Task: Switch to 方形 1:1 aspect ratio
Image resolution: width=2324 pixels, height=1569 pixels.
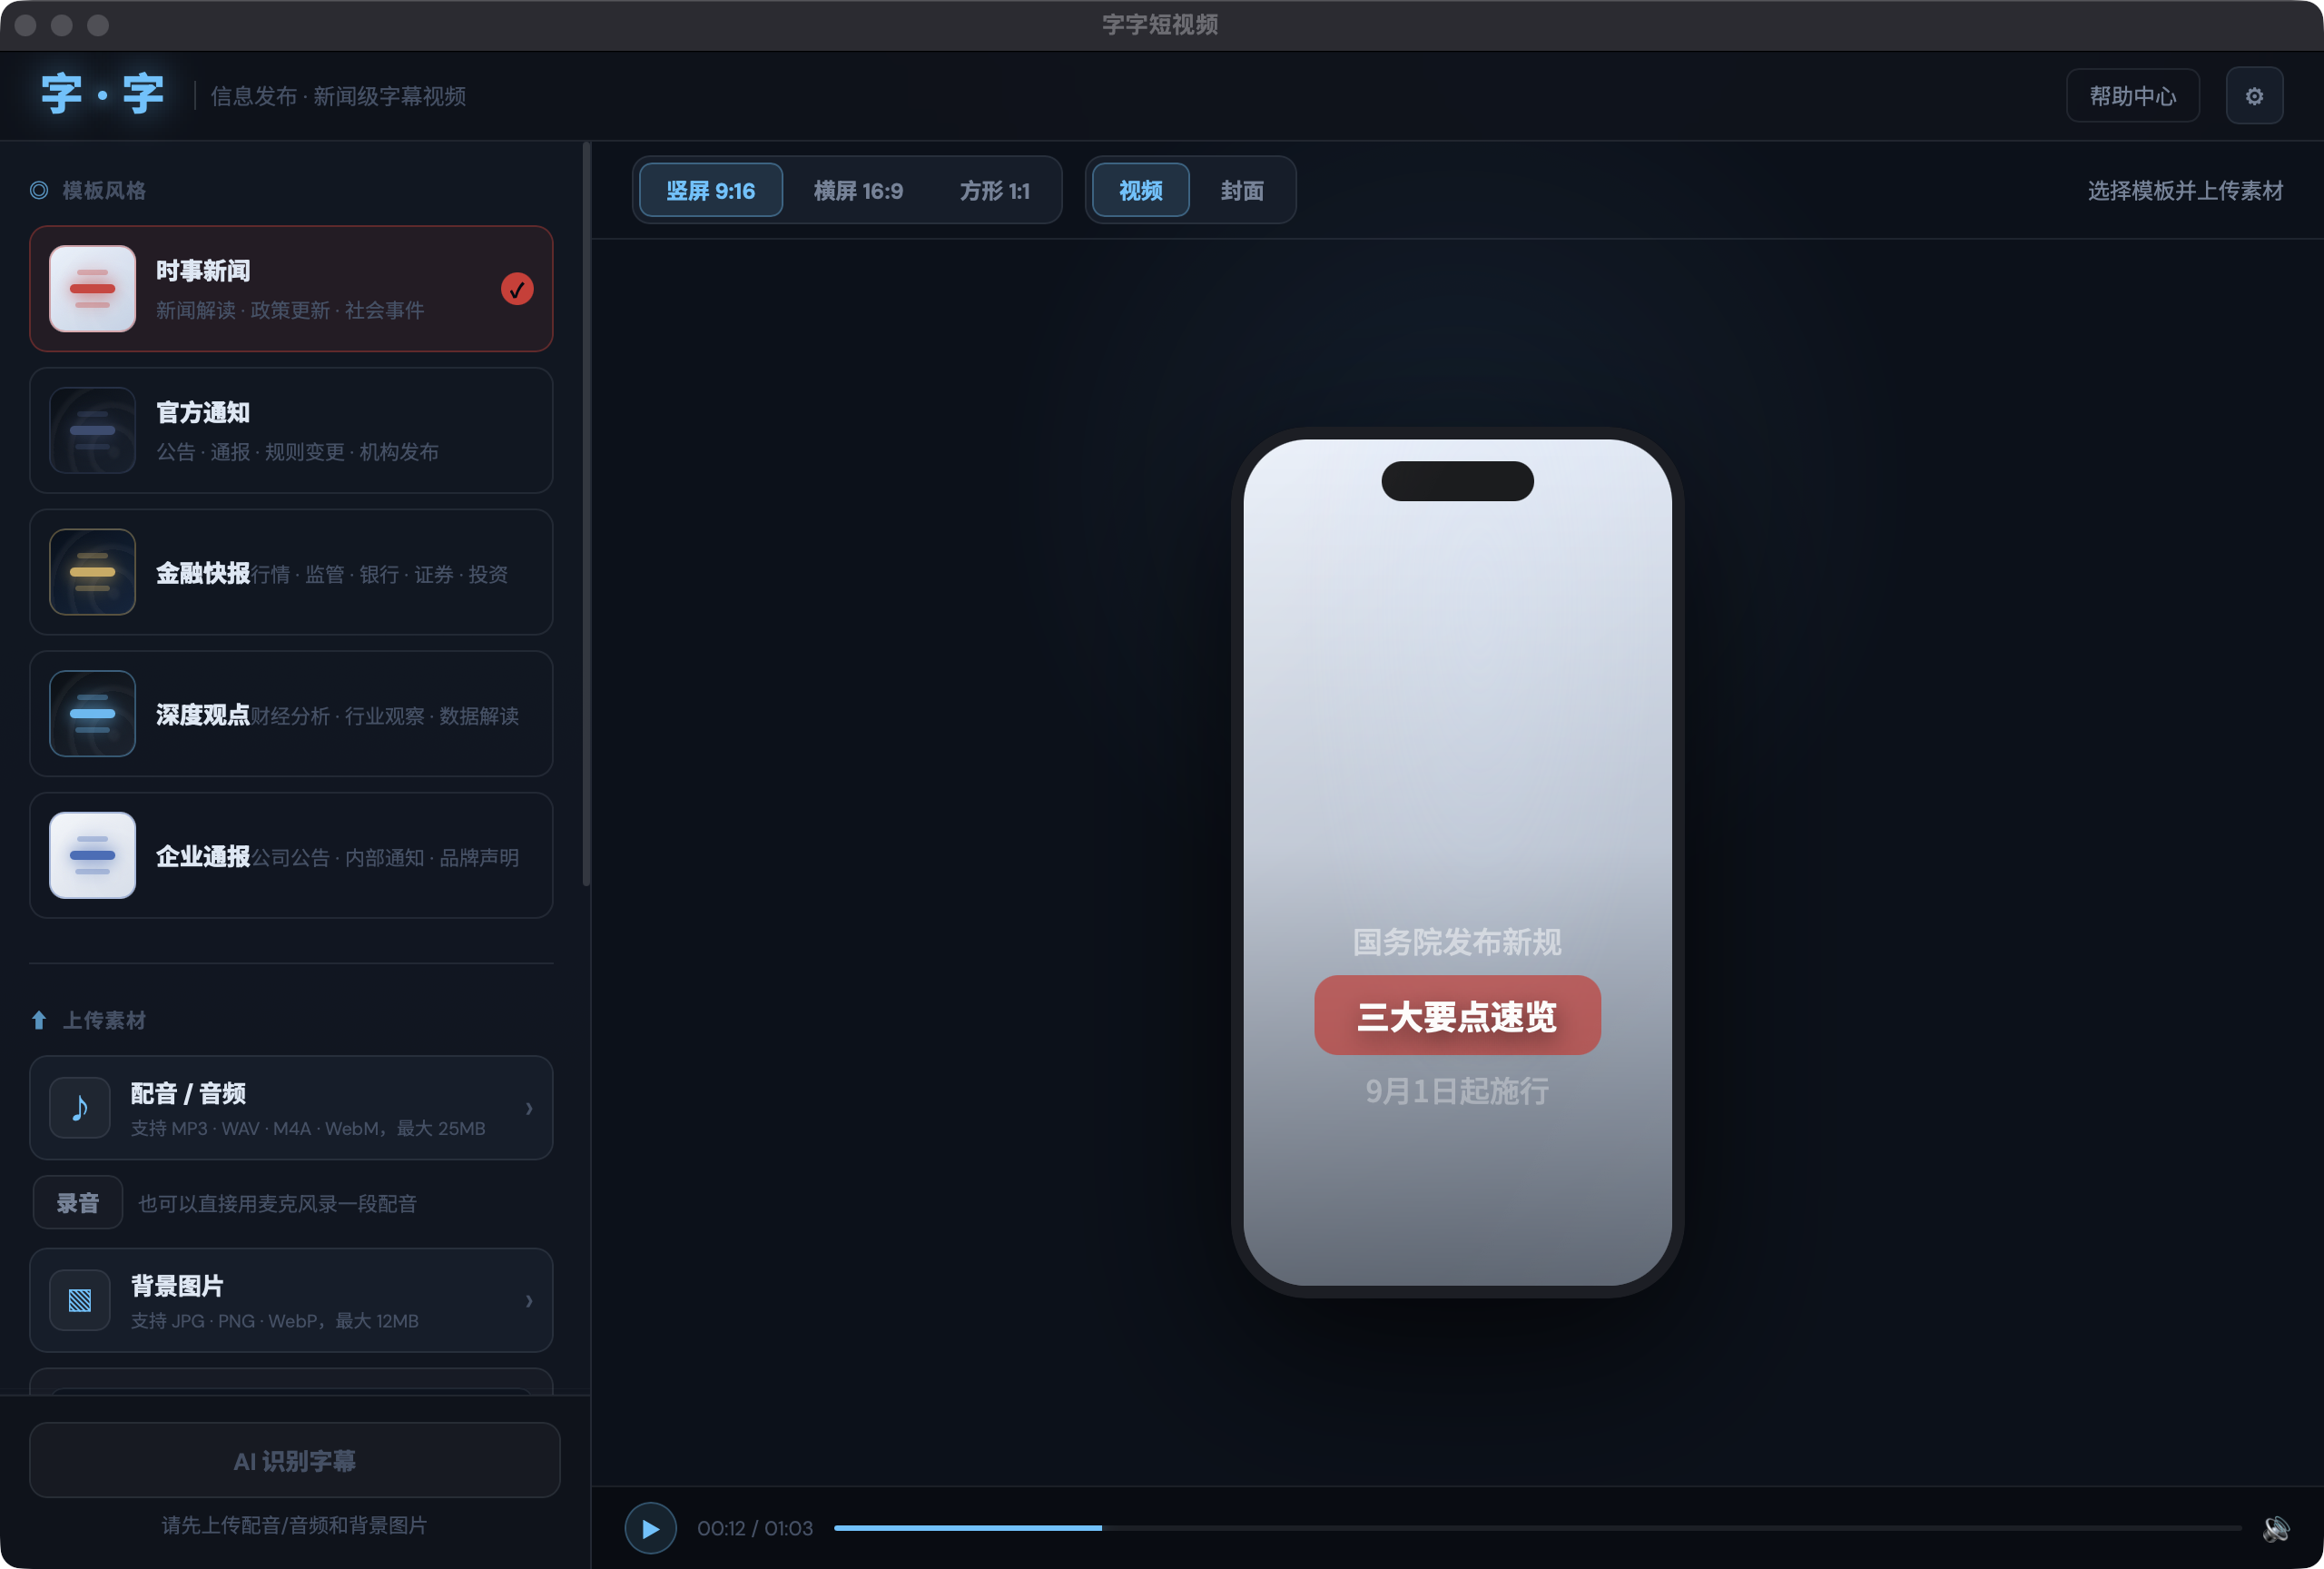Action: [994, 190]
